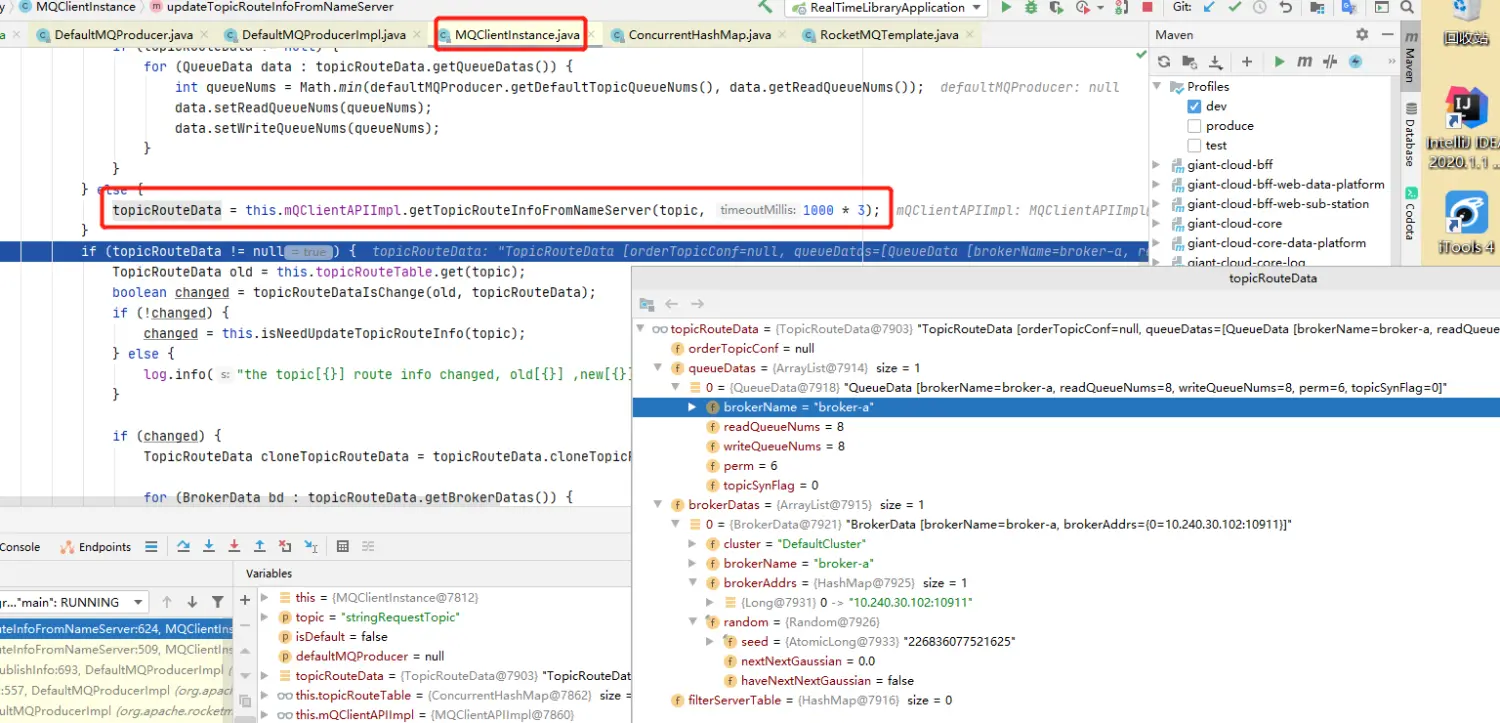Uncheck the dev Maven profile

1194,106
